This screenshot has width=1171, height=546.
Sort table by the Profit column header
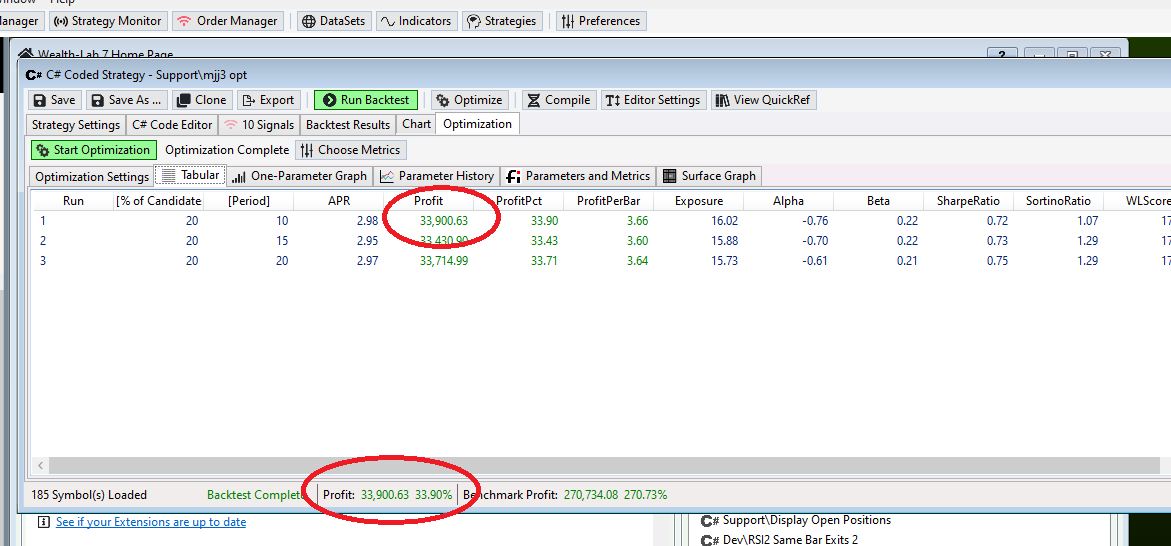tap(428, 201)
